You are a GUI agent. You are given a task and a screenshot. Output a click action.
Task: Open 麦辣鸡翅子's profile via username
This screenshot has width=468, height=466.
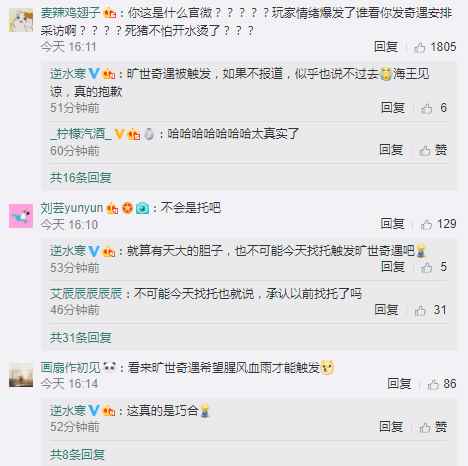[x=70, y=13]
